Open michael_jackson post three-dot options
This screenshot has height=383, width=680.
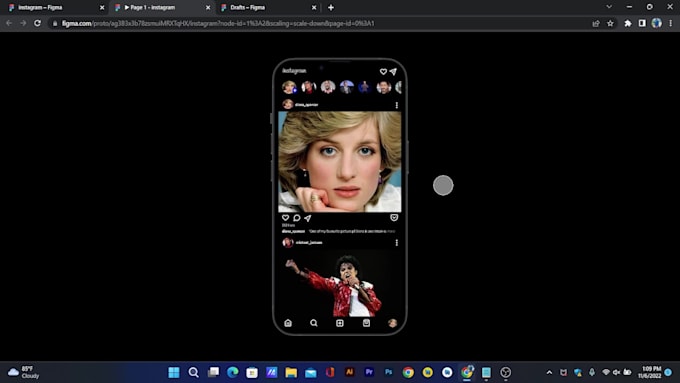(x=396, y=243)
